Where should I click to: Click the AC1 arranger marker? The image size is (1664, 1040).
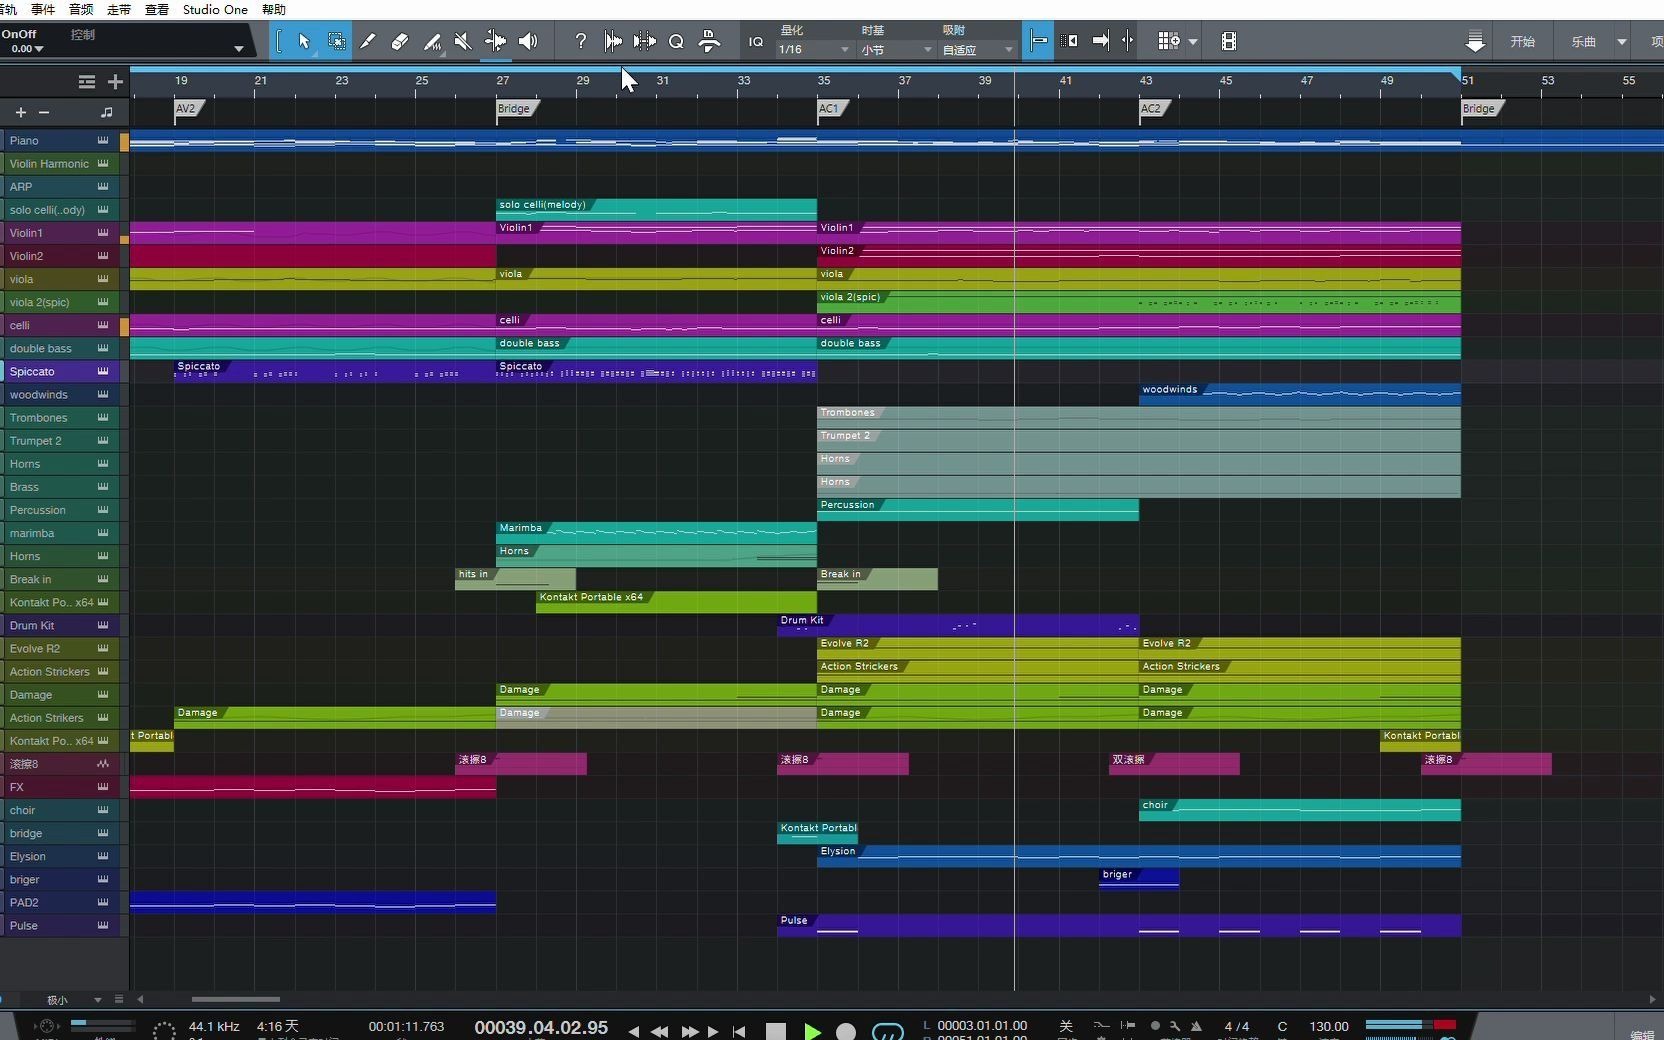point(831,108)
